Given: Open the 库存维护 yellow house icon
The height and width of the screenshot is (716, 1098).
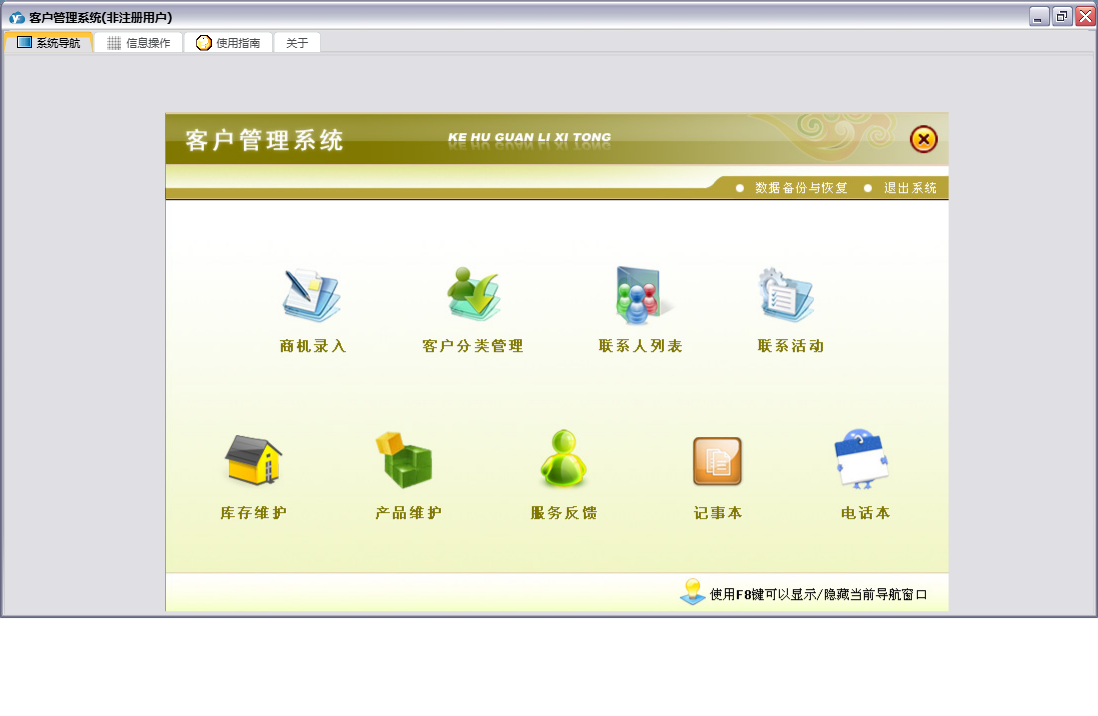Looking at the screenshot, I should [x=253, y=460].
